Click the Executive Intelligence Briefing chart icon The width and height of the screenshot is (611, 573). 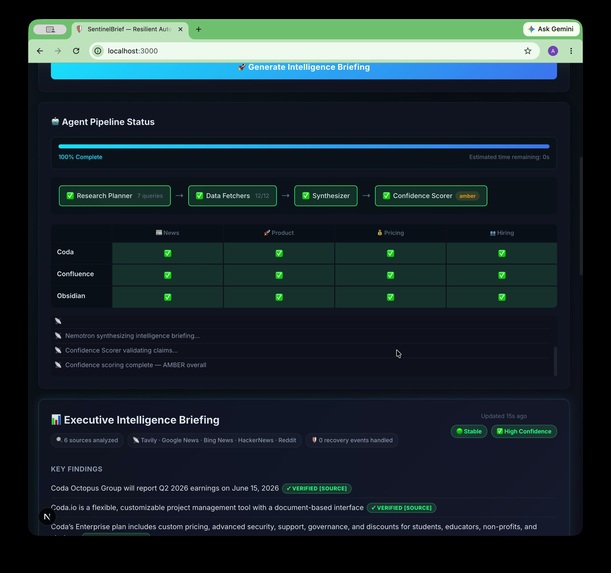pyautogui.click(x=56, y=420)
